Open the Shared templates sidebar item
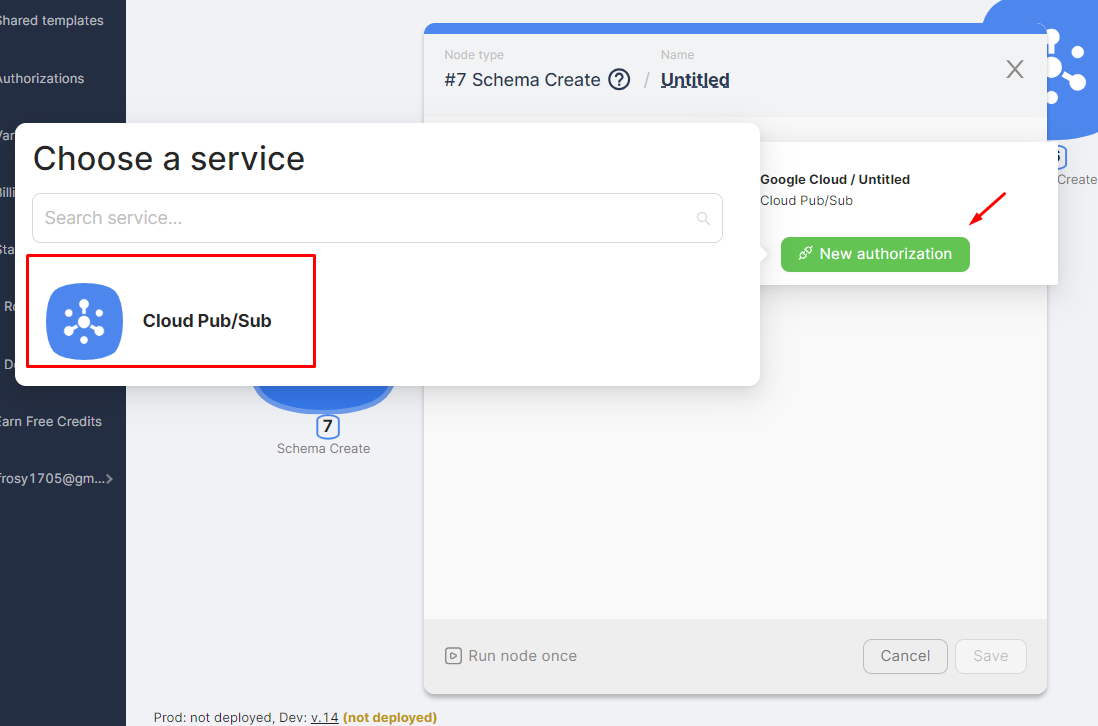 [x=52, y=21]
